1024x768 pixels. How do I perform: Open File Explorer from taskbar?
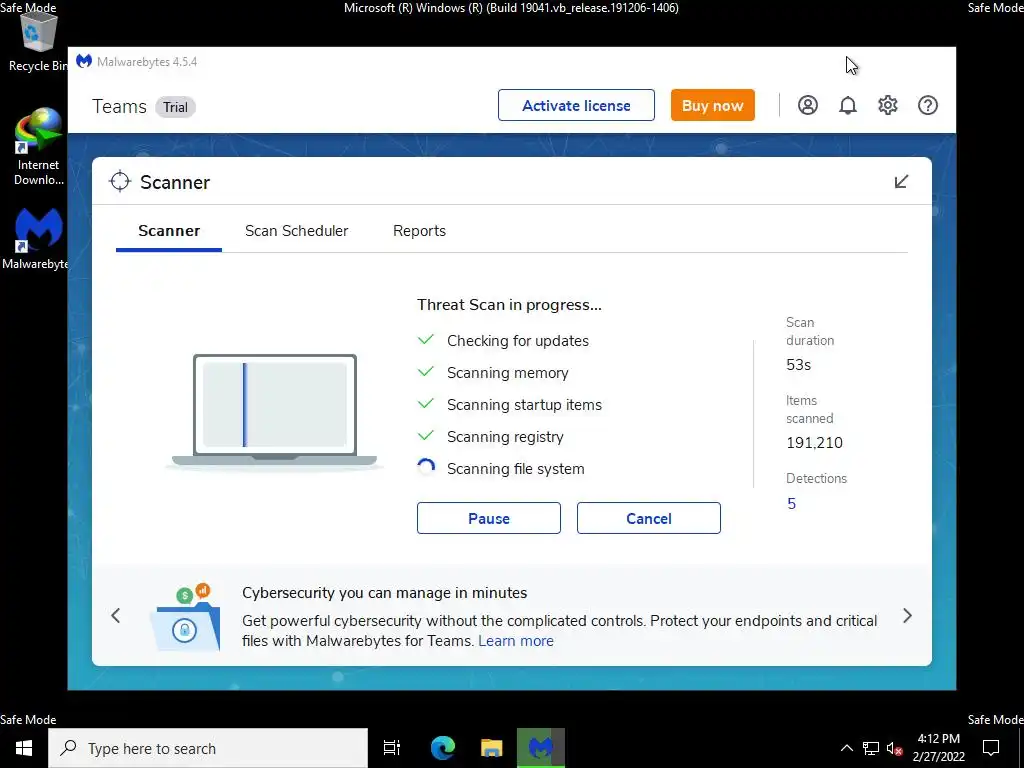(492, 748)
